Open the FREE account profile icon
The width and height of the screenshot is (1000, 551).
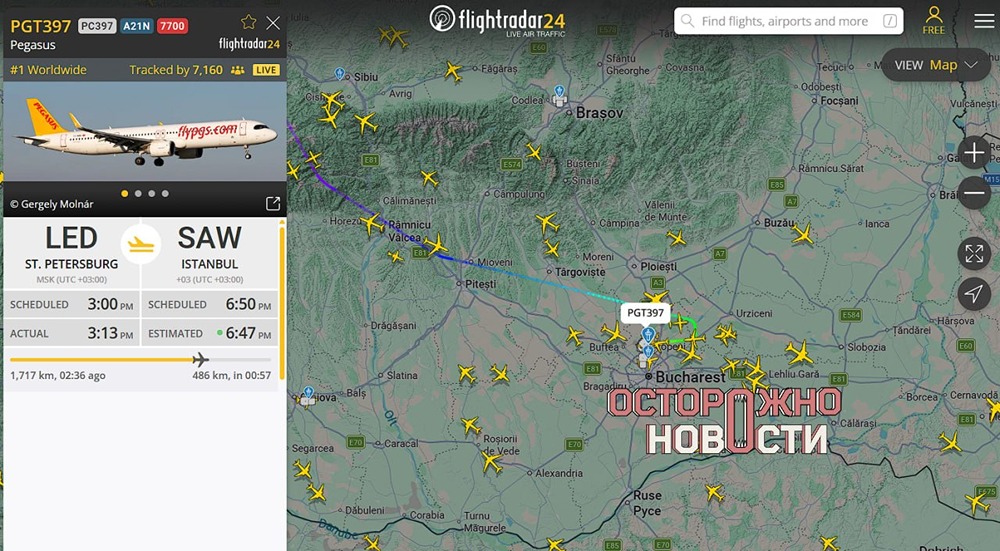pos(934,20)
